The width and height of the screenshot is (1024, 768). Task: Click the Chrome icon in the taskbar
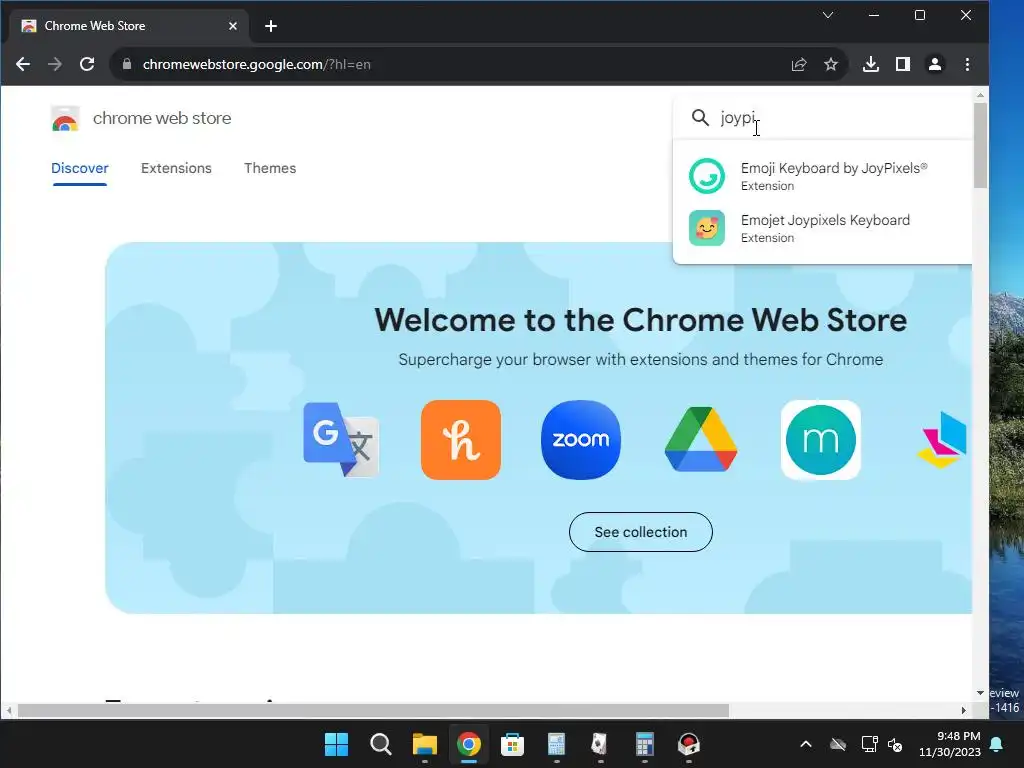pyautogui.click(x=468, y=744)
